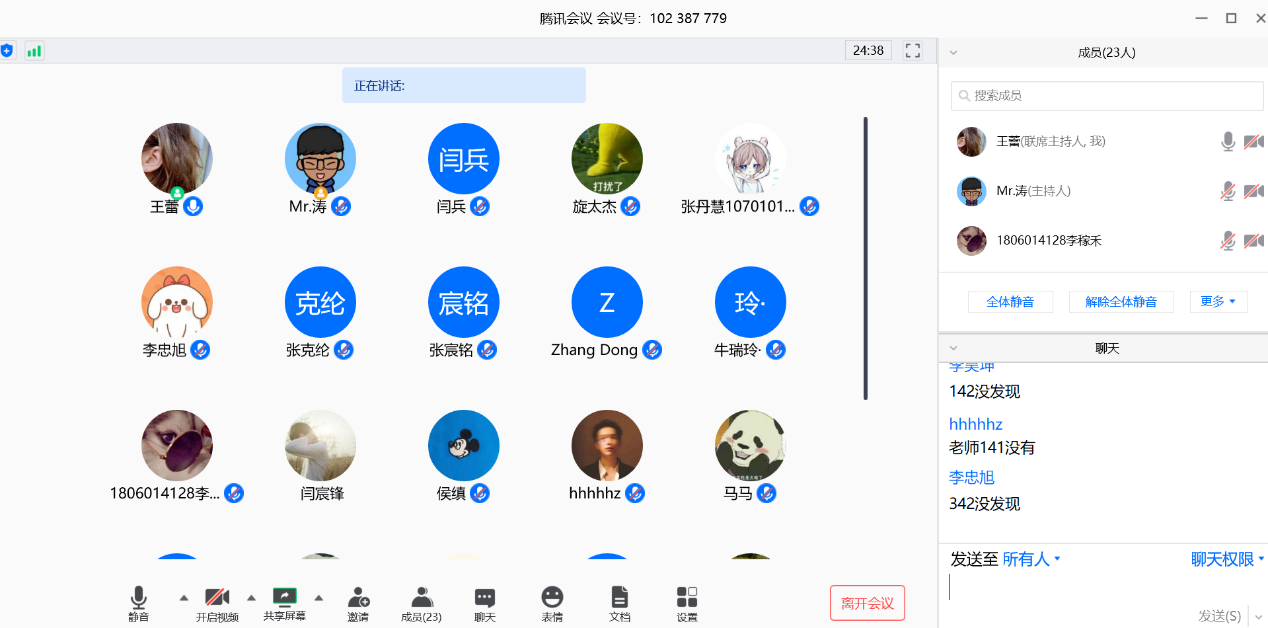
Task: Open the Settings icon in toolbar
Action: click(687, 599)
